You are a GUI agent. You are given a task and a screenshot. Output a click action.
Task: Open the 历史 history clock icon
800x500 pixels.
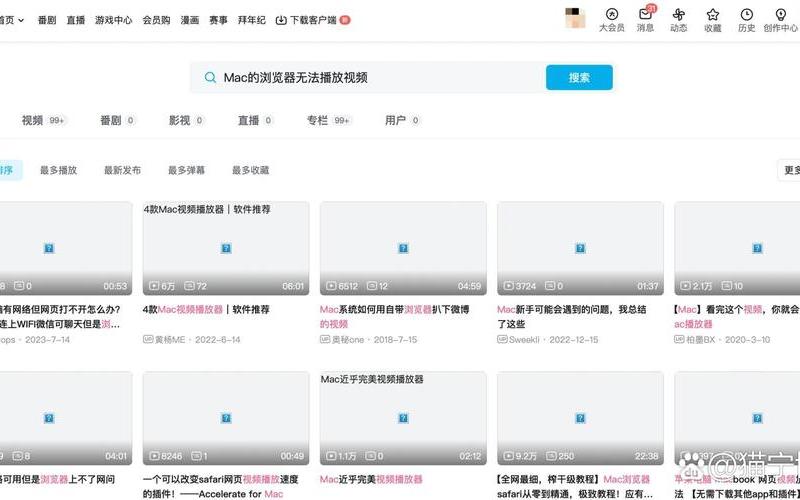746,14
